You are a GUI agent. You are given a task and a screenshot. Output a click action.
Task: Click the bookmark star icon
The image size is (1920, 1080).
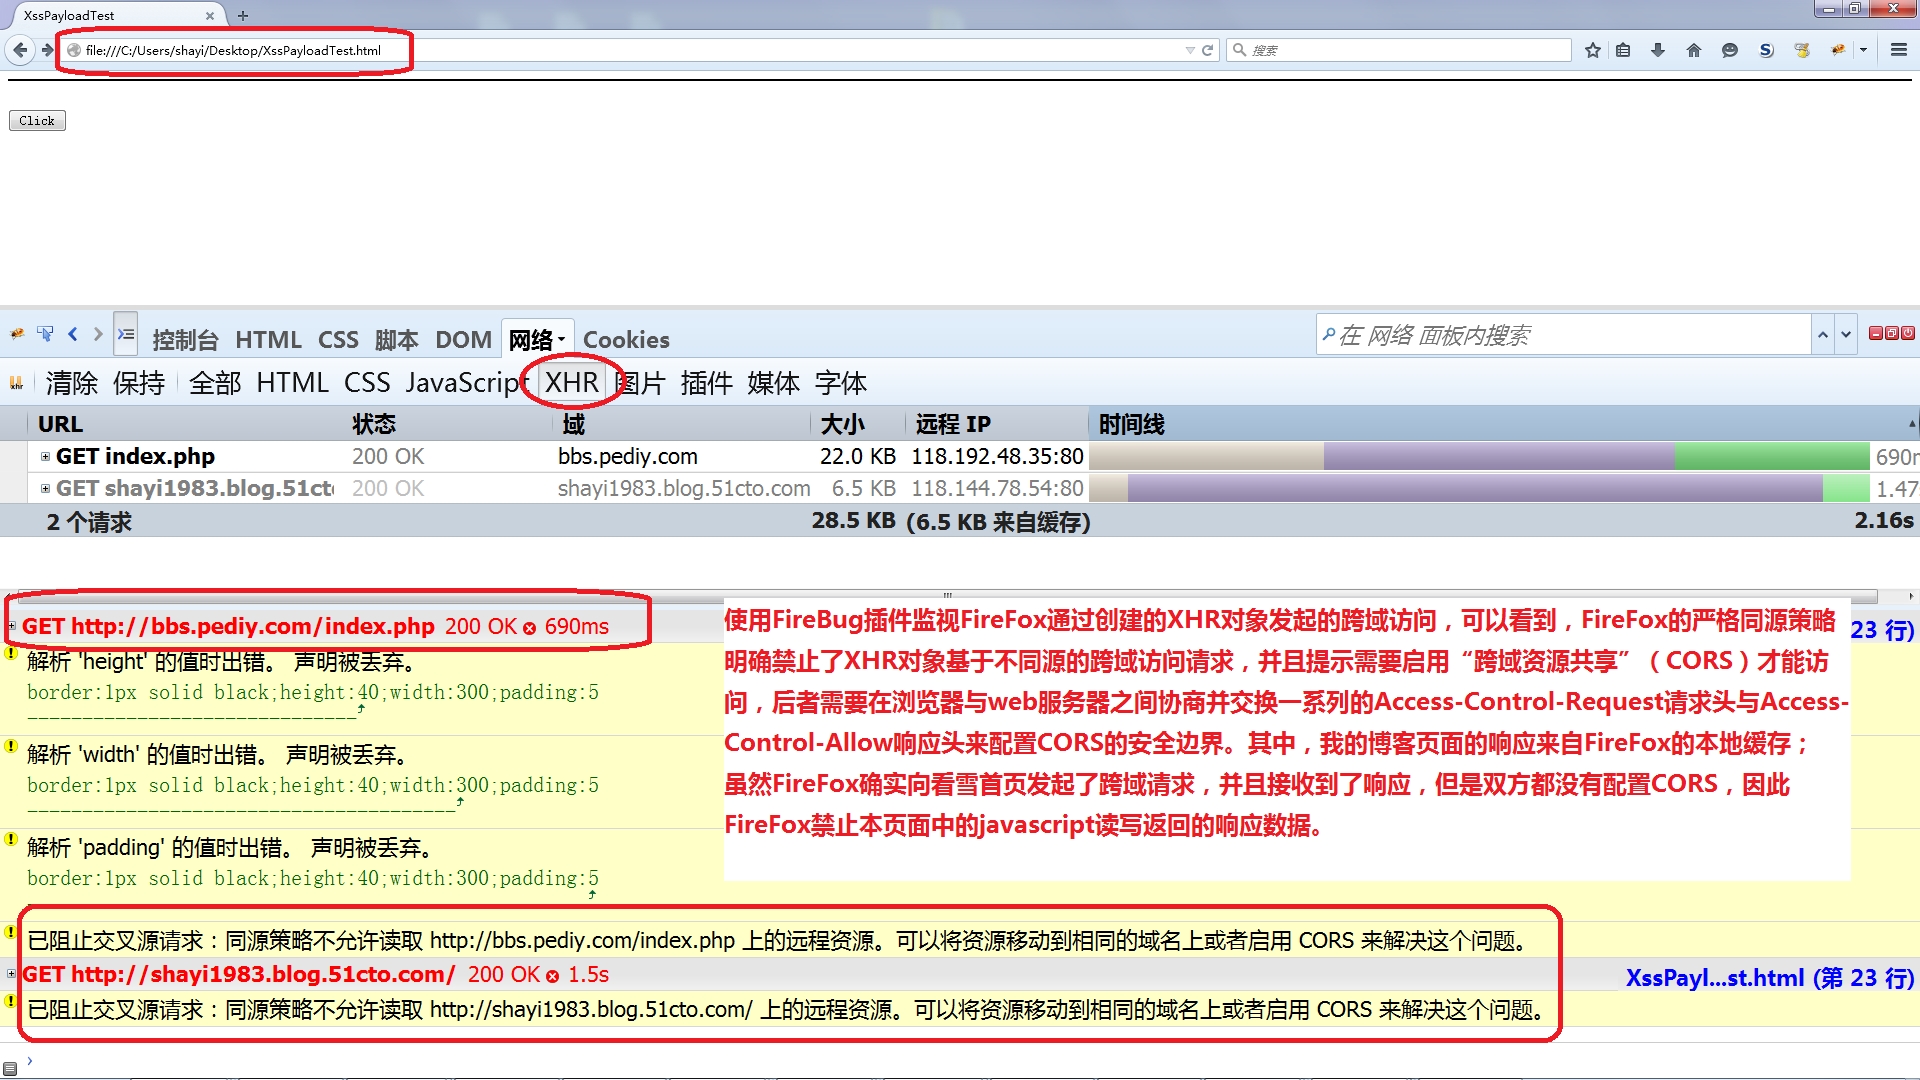click(1593, 50)
